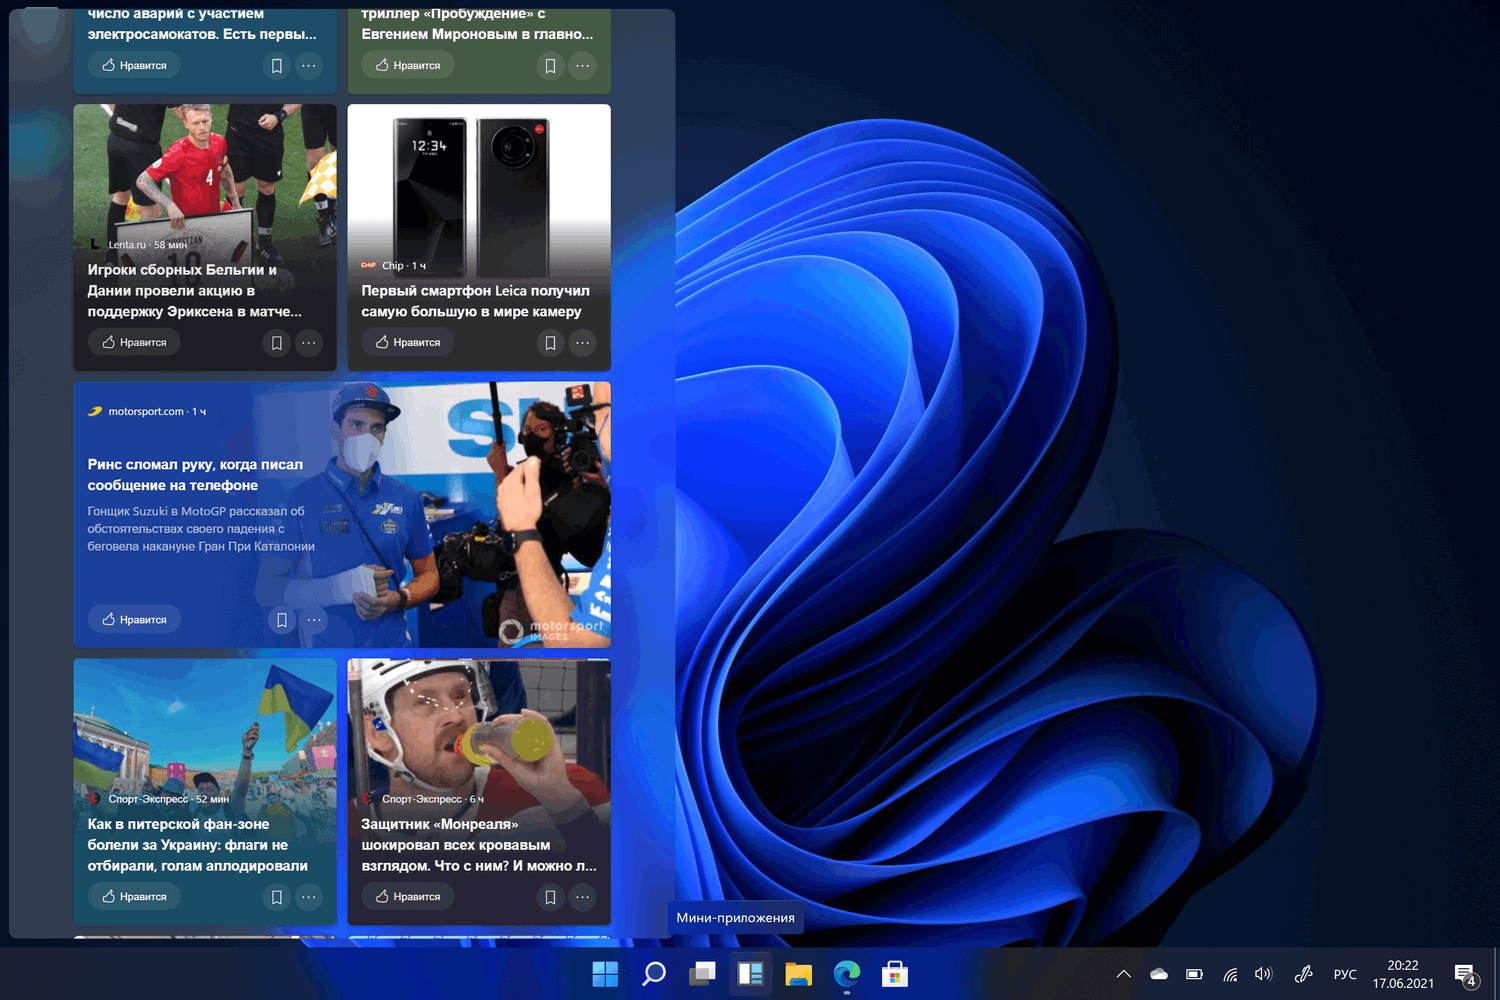This screenshot has height=1000, width=1500.
Task: Bookmark the Belgium and Denmark players article
Action: pos(277,343)
